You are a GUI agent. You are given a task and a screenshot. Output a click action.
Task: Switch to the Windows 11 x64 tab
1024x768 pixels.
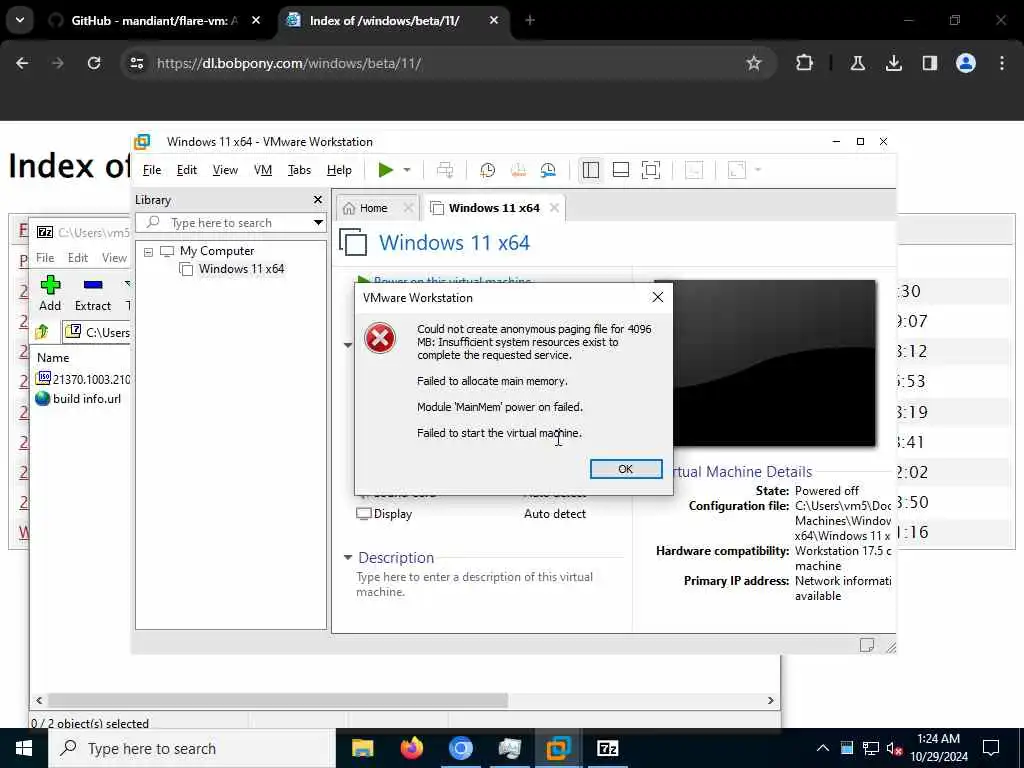(x=494, y=208)
